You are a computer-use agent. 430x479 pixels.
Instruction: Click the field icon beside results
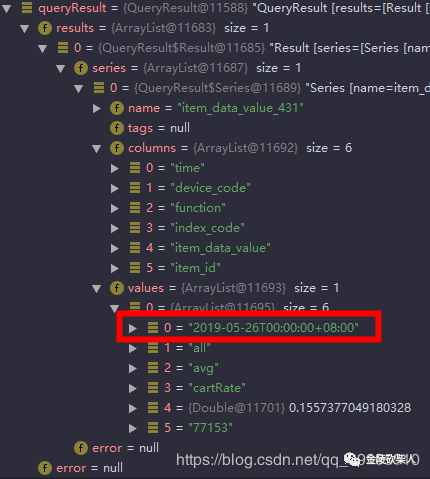point(45,28)
